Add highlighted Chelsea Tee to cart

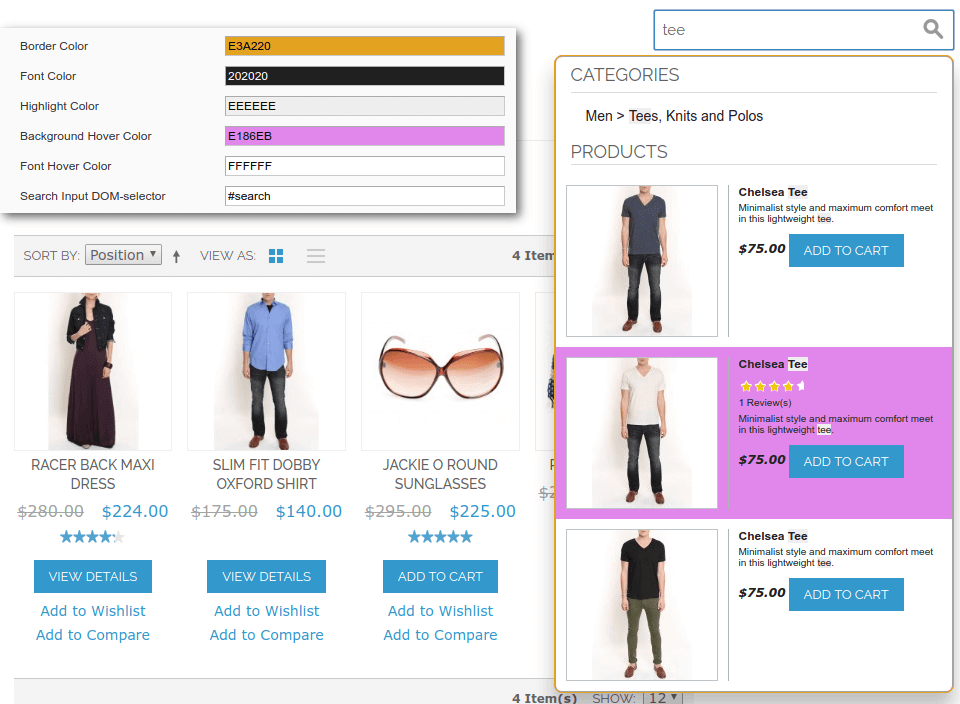[x=846, y=461]
